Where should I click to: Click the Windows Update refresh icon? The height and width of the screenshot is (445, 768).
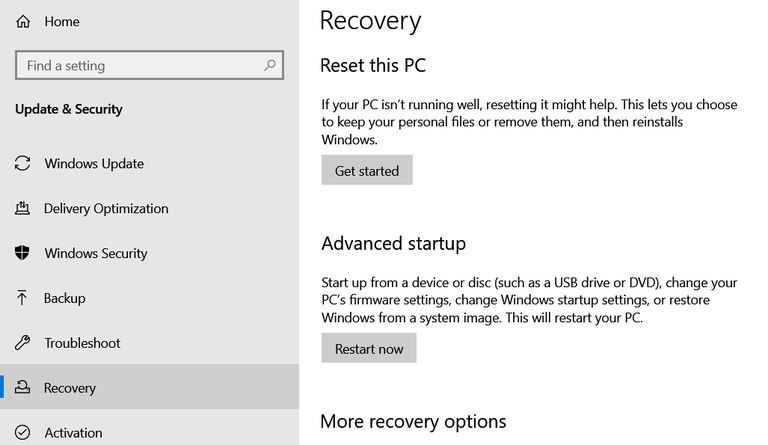click(23, 163)
